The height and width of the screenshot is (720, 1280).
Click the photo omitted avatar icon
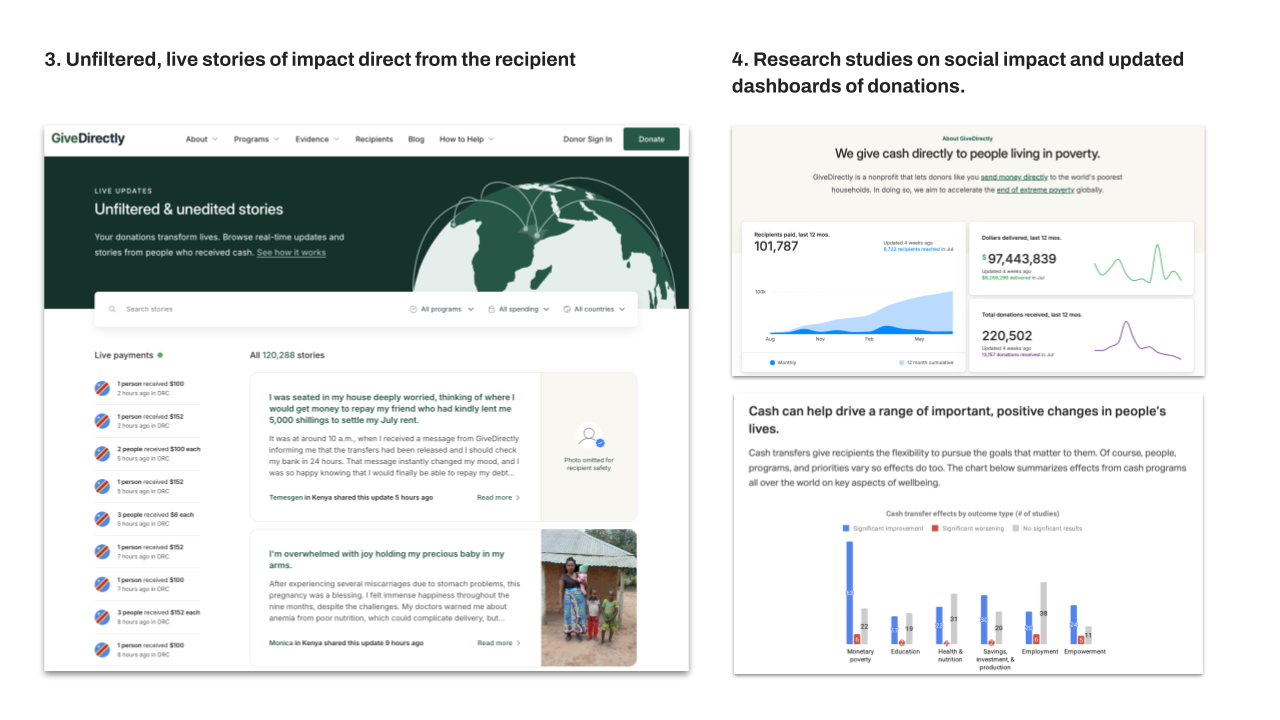click(x=589, y=437)
